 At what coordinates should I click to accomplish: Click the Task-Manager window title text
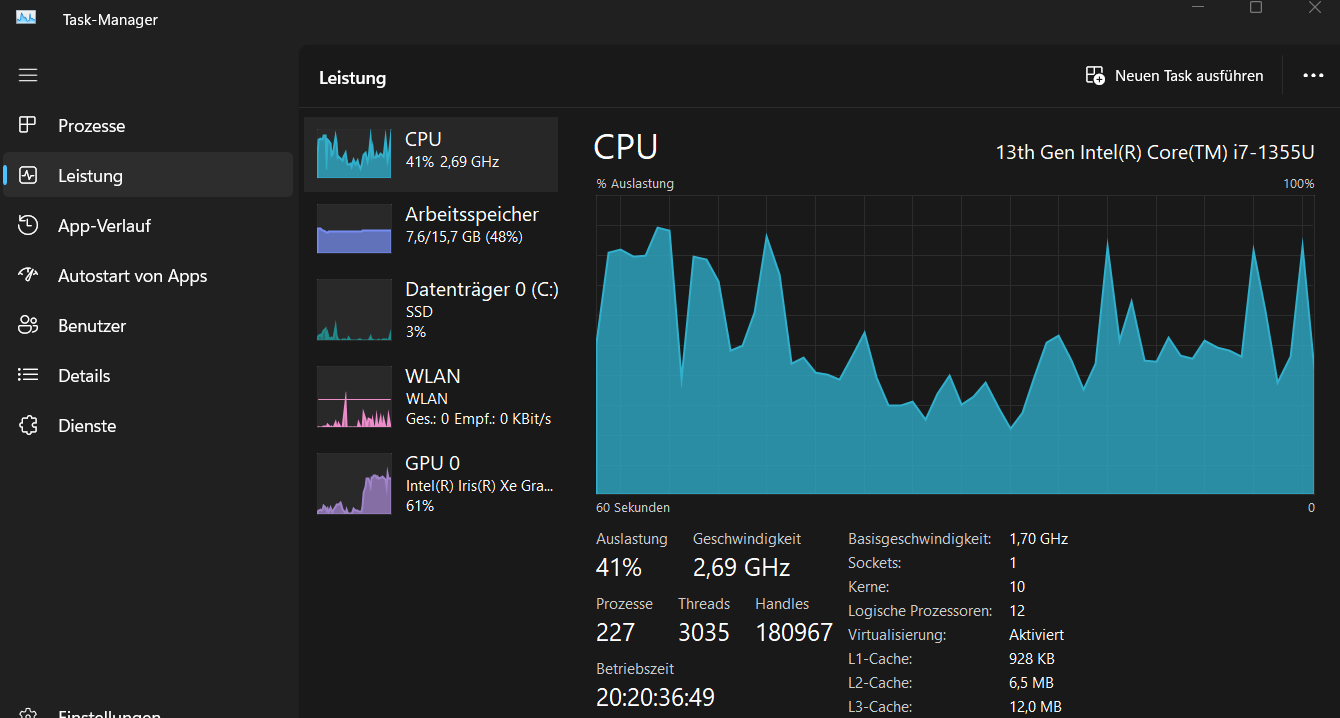110,20
